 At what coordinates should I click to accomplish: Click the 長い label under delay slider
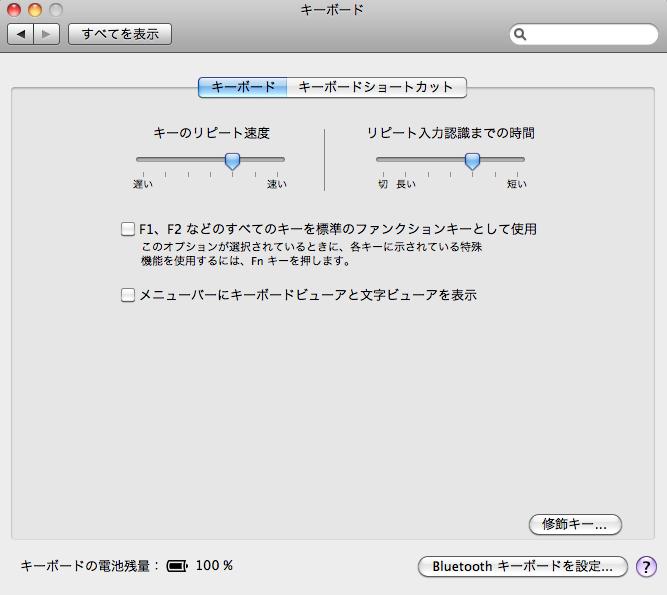(x=406, y=184)
